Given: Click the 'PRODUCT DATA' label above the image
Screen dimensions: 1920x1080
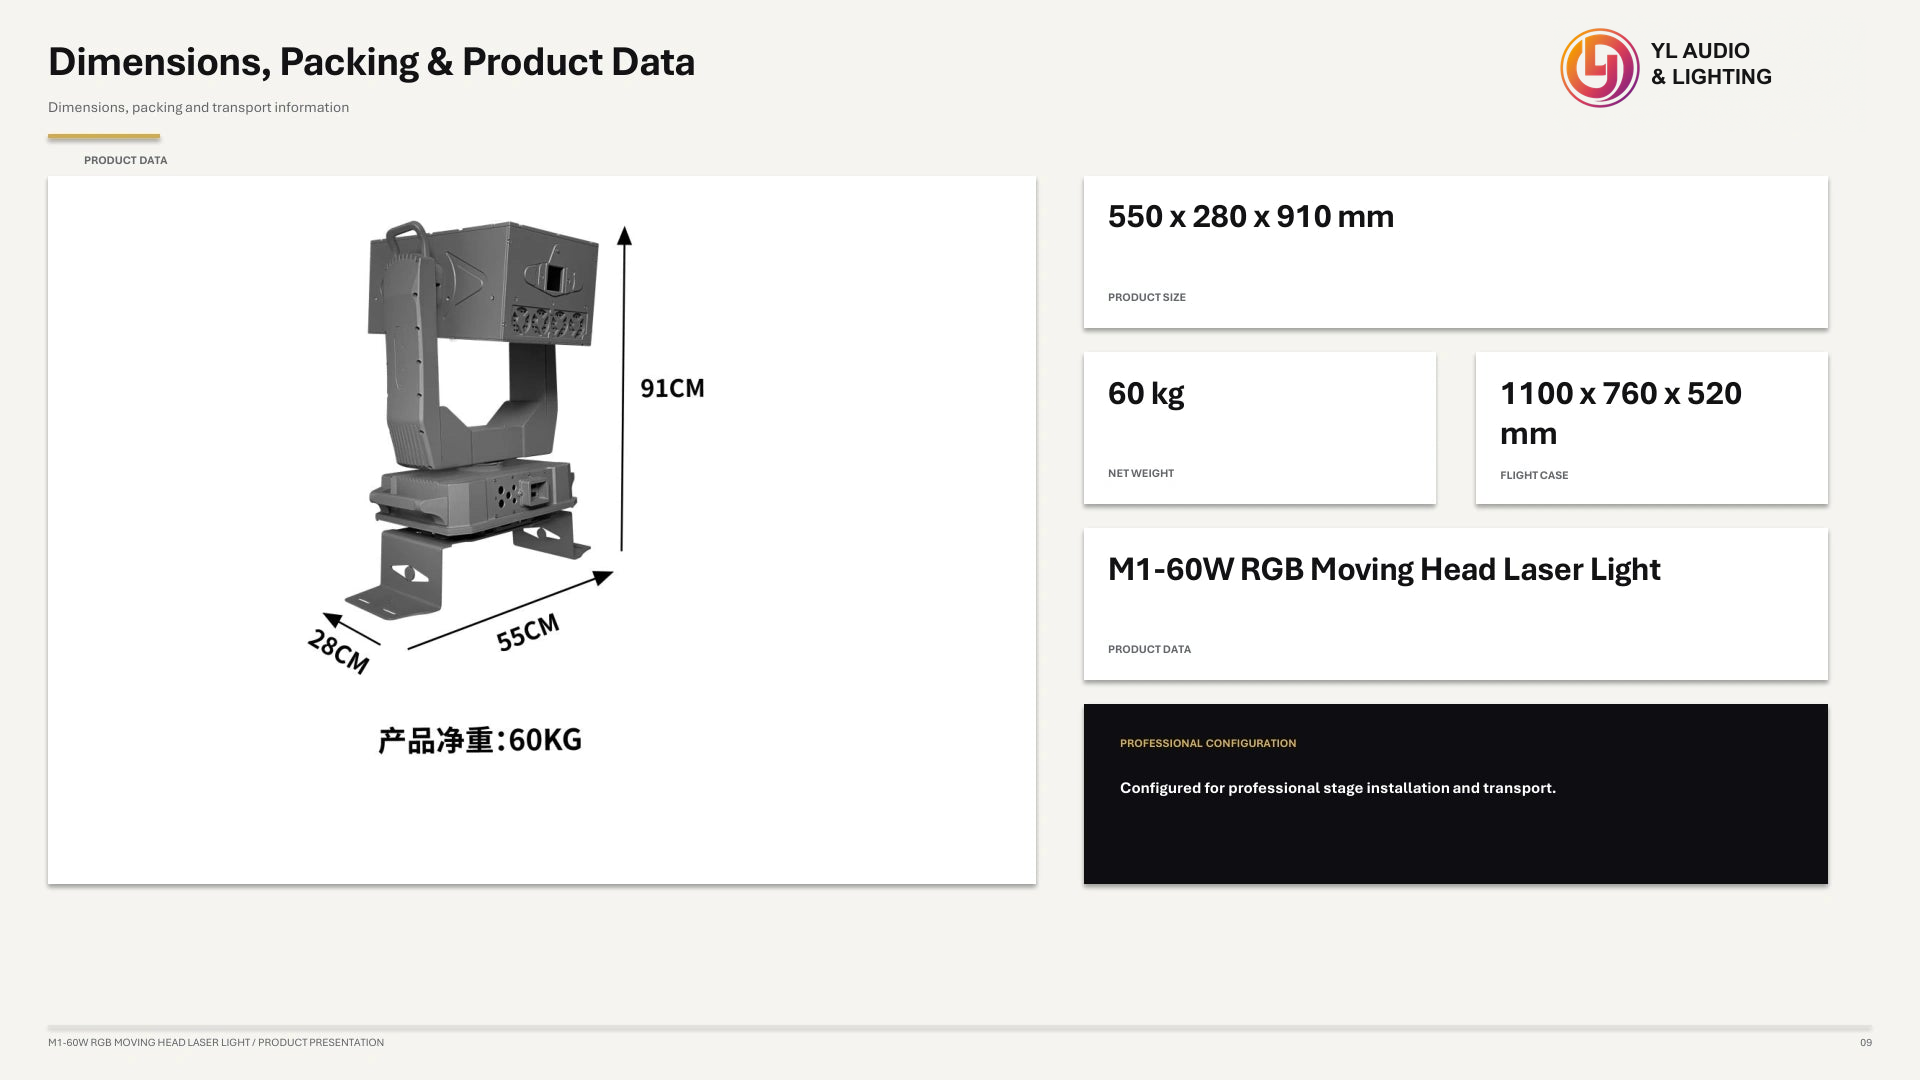Looking at the screenshot, I should pos(125,160).
